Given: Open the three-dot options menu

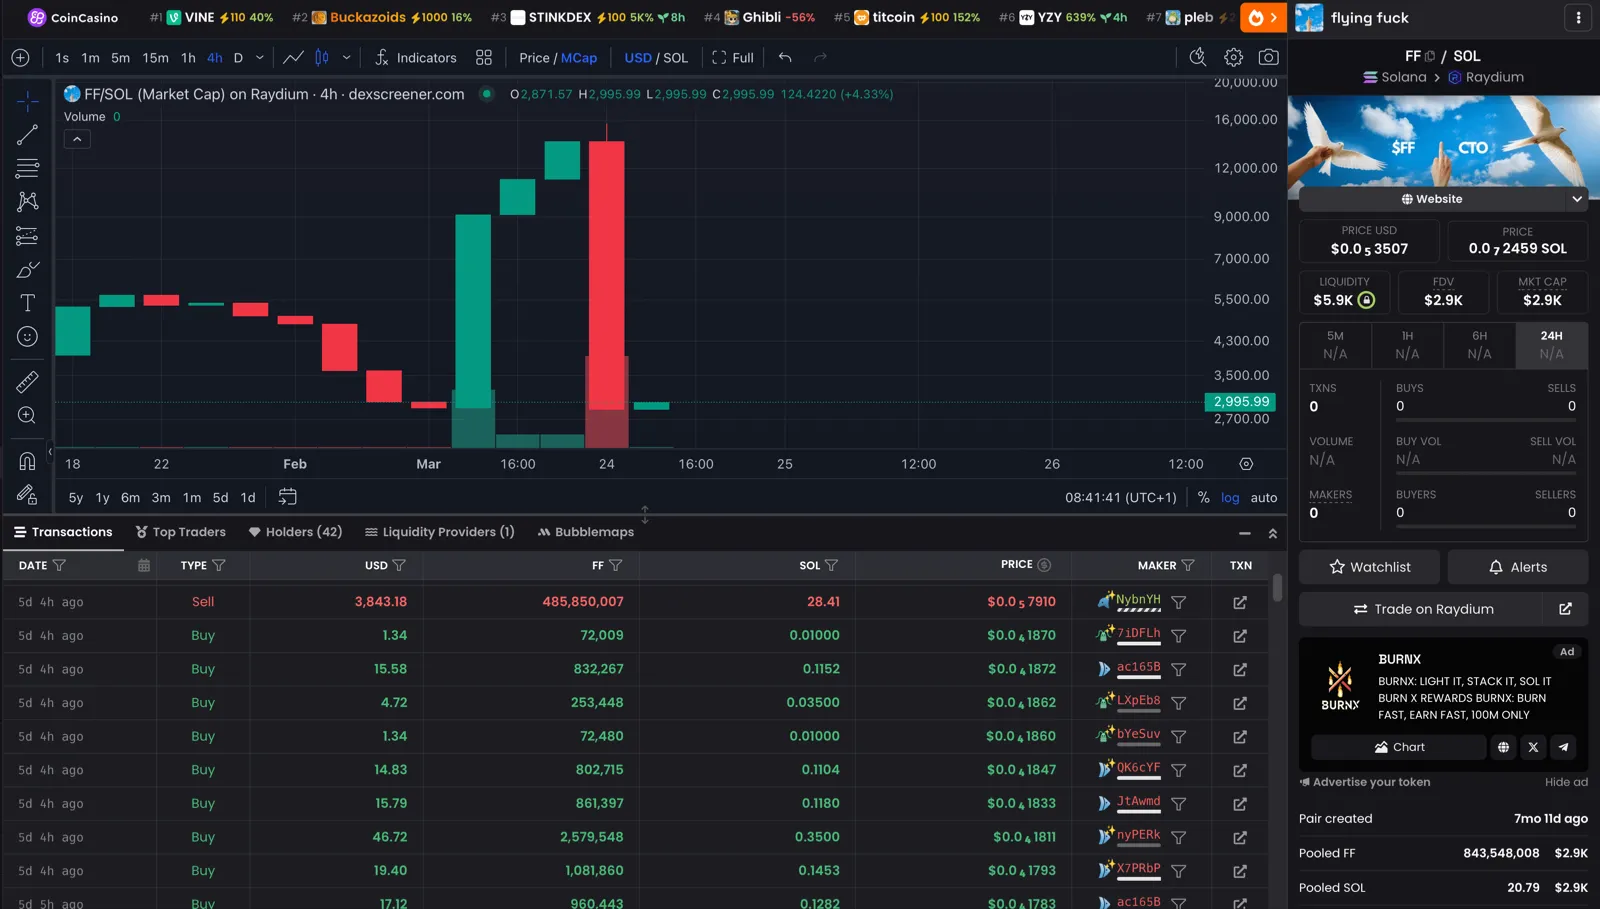Looking at the screenshot, I should click(x=1578, y=18).
